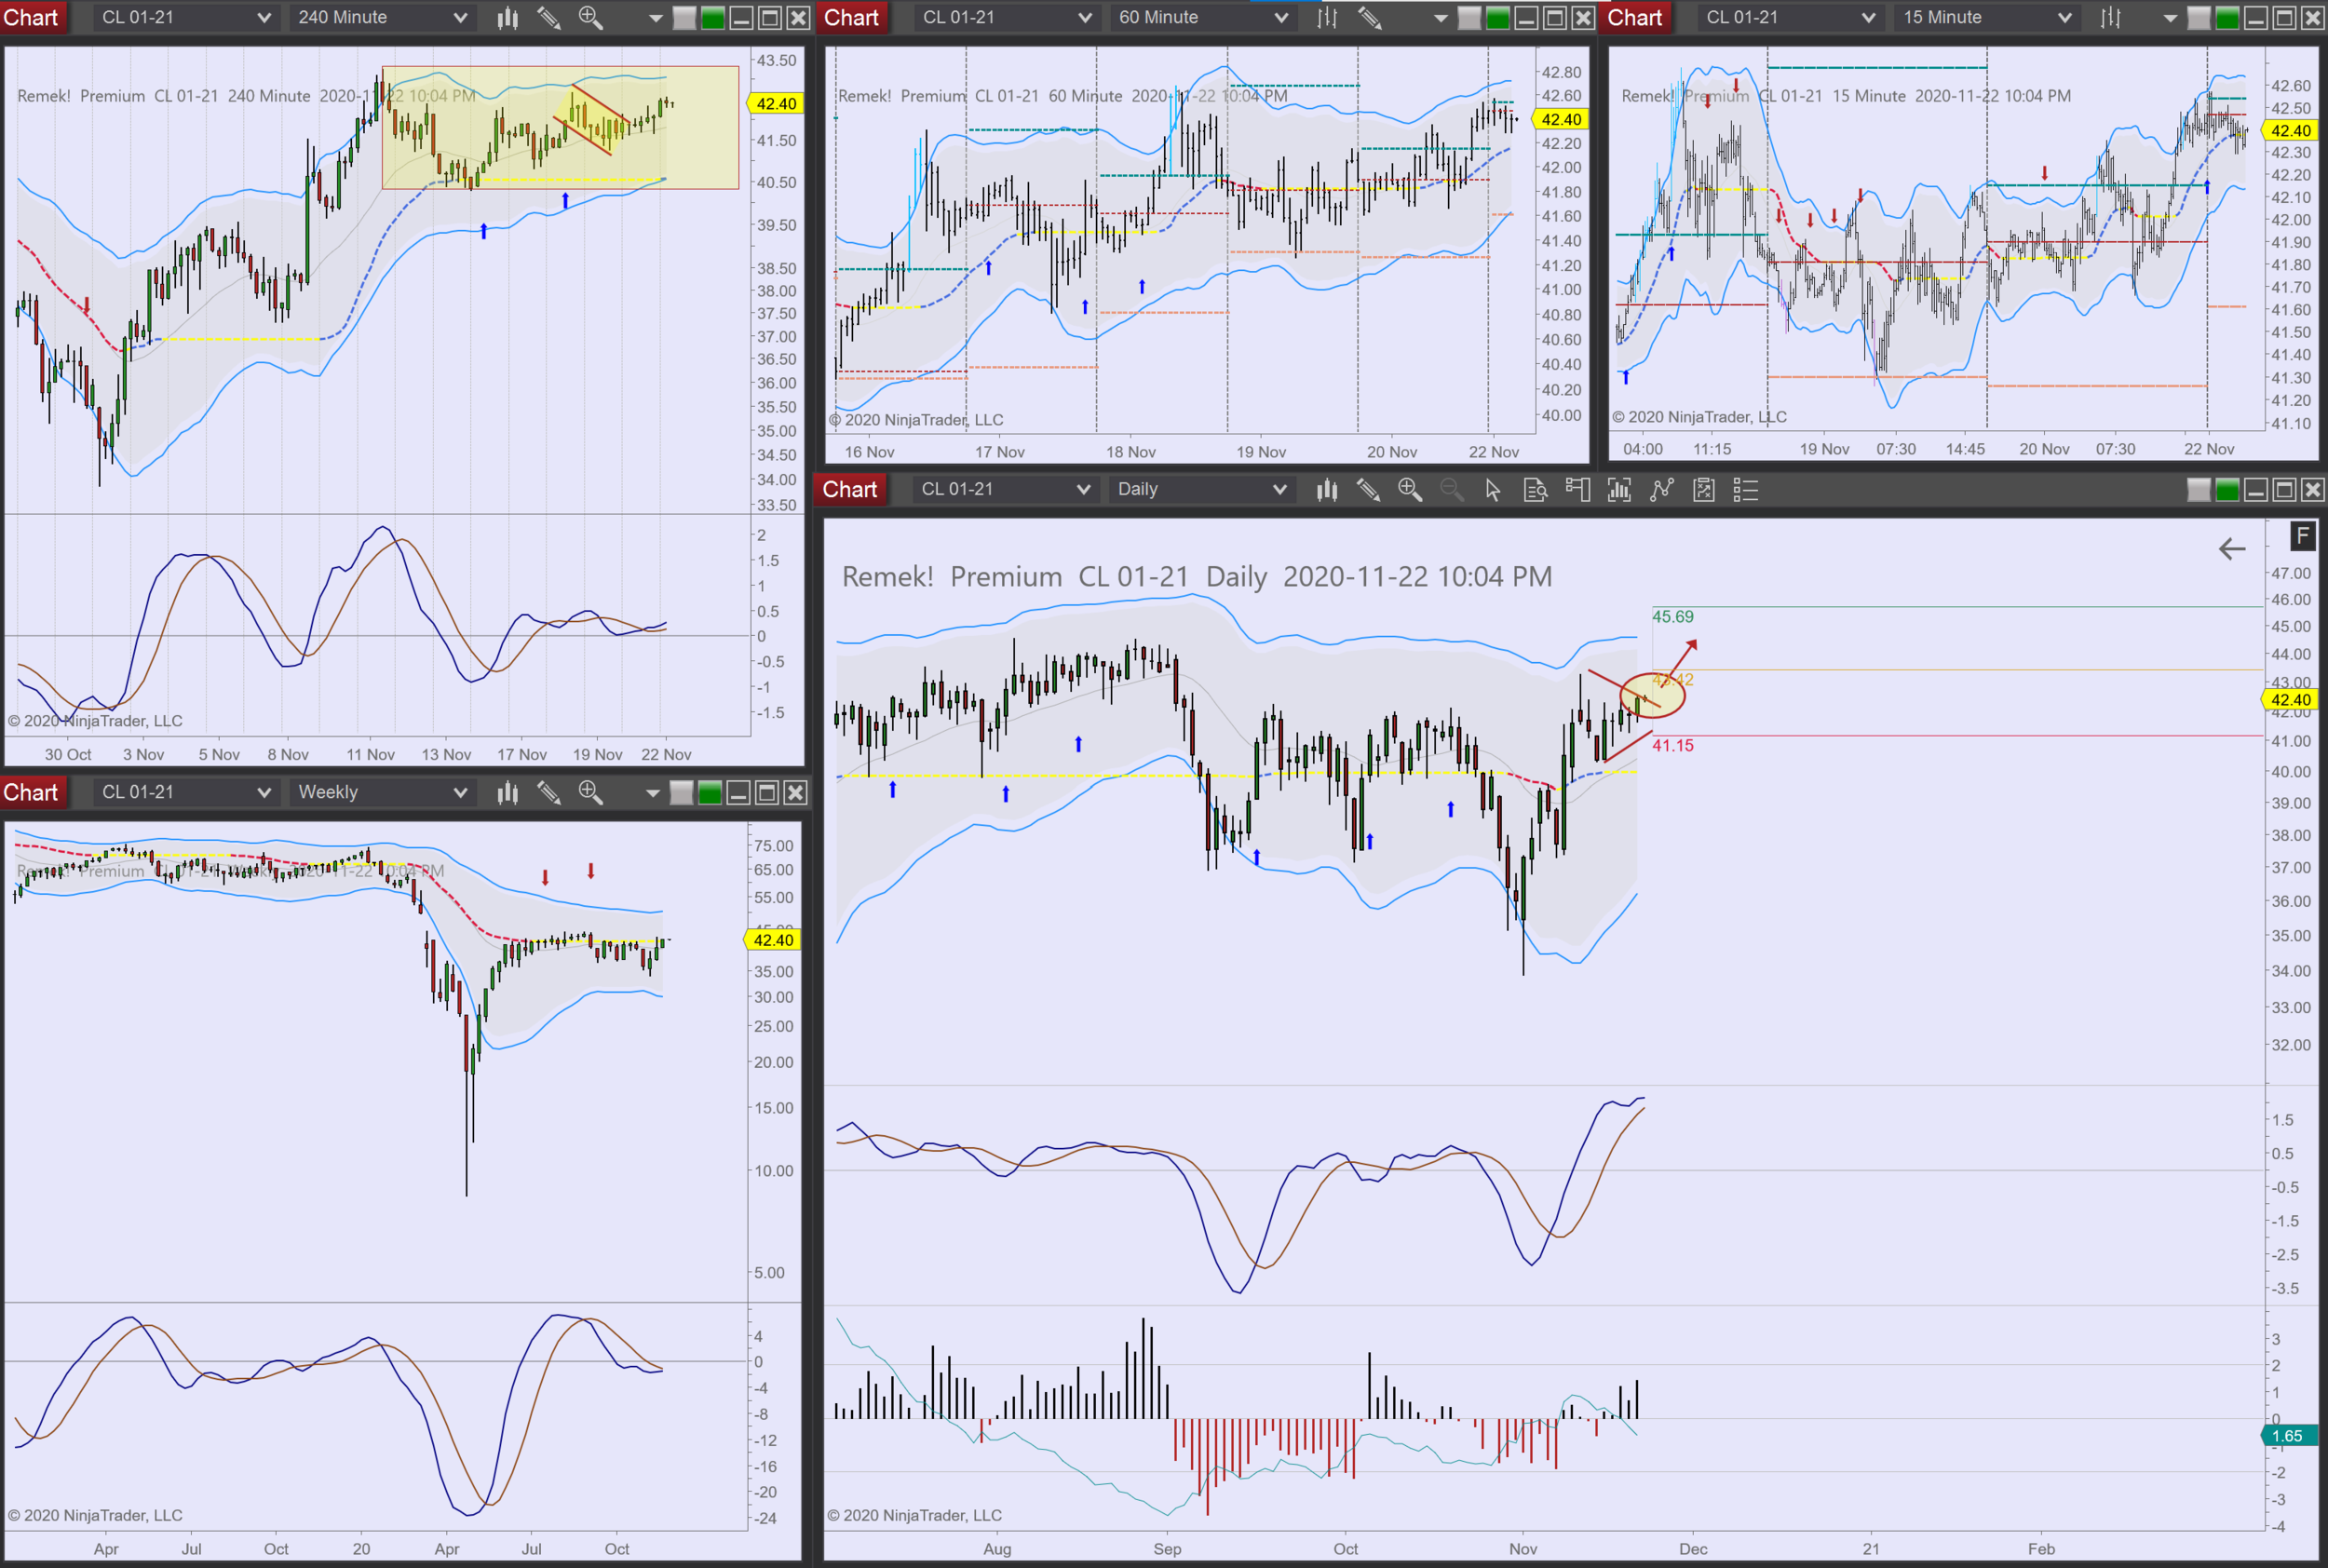Click the Chart label of the Weekly window
This screenshot has width=2328, height=1568.
(x=31, y=792)
